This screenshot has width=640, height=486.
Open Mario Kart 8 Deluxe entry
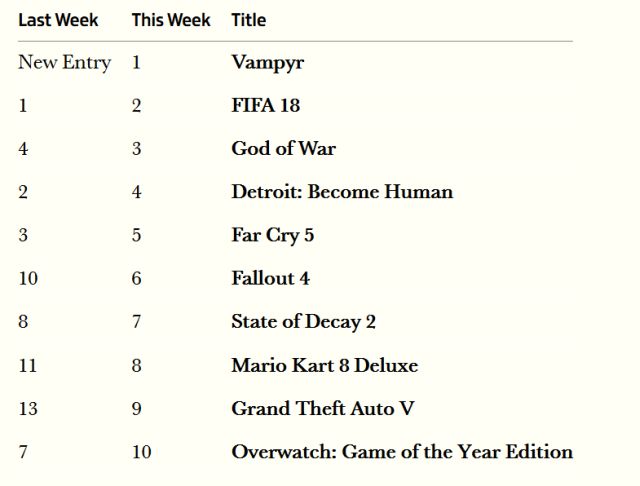pyautogui.click(x=324, y=365)
